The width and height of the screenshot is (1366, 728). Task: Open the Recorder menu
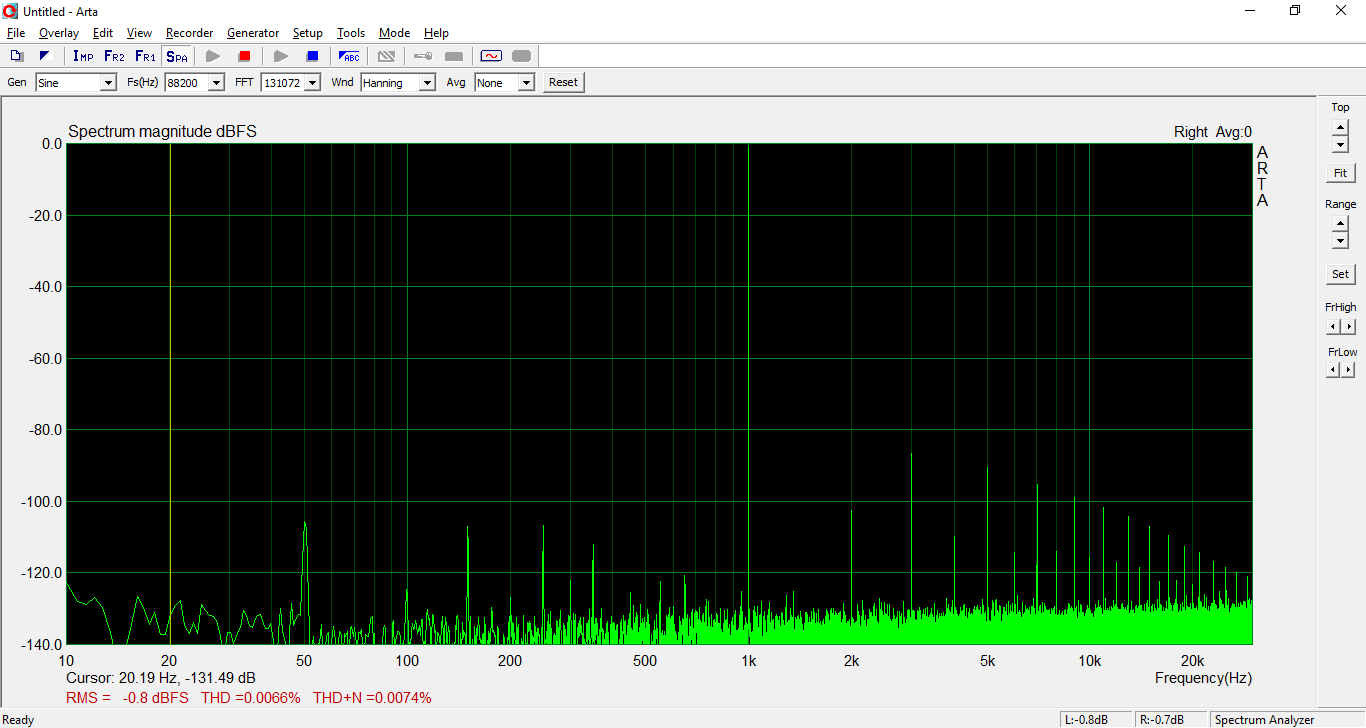tap(189, 33)
